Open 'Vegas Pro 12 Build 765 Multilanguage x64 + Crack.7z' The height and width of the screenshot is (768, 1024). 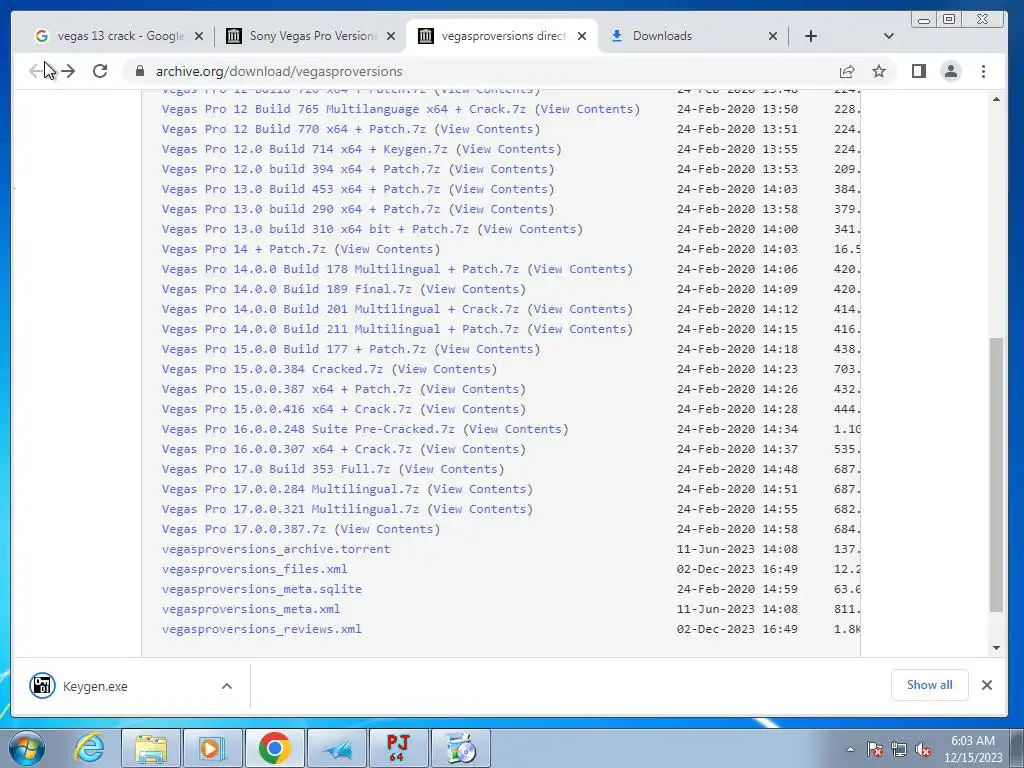[x=344, y=109]
